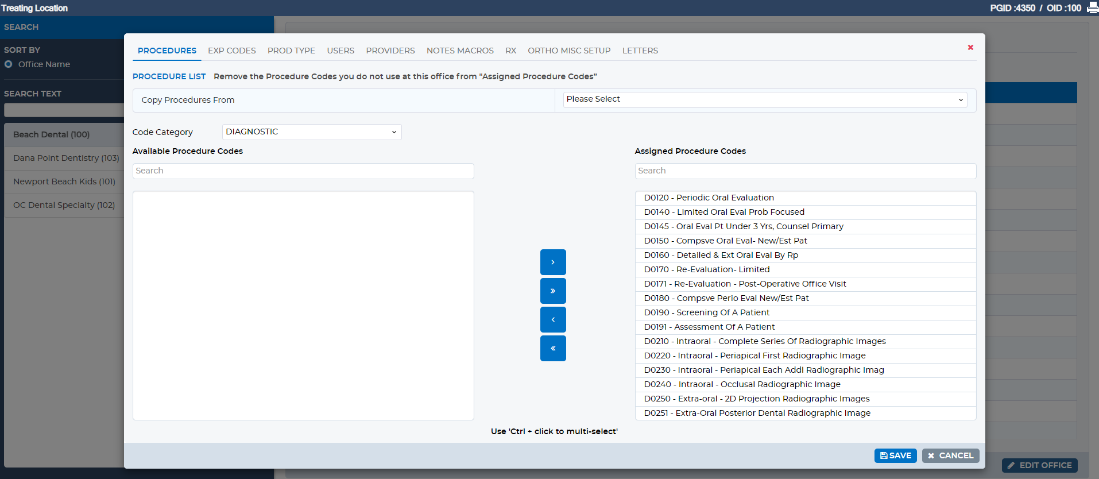Viewport: 1099px width, 479px height.
Task: Select D0190 - Screening Of A Patient
Action: click(x=805, y=313)
